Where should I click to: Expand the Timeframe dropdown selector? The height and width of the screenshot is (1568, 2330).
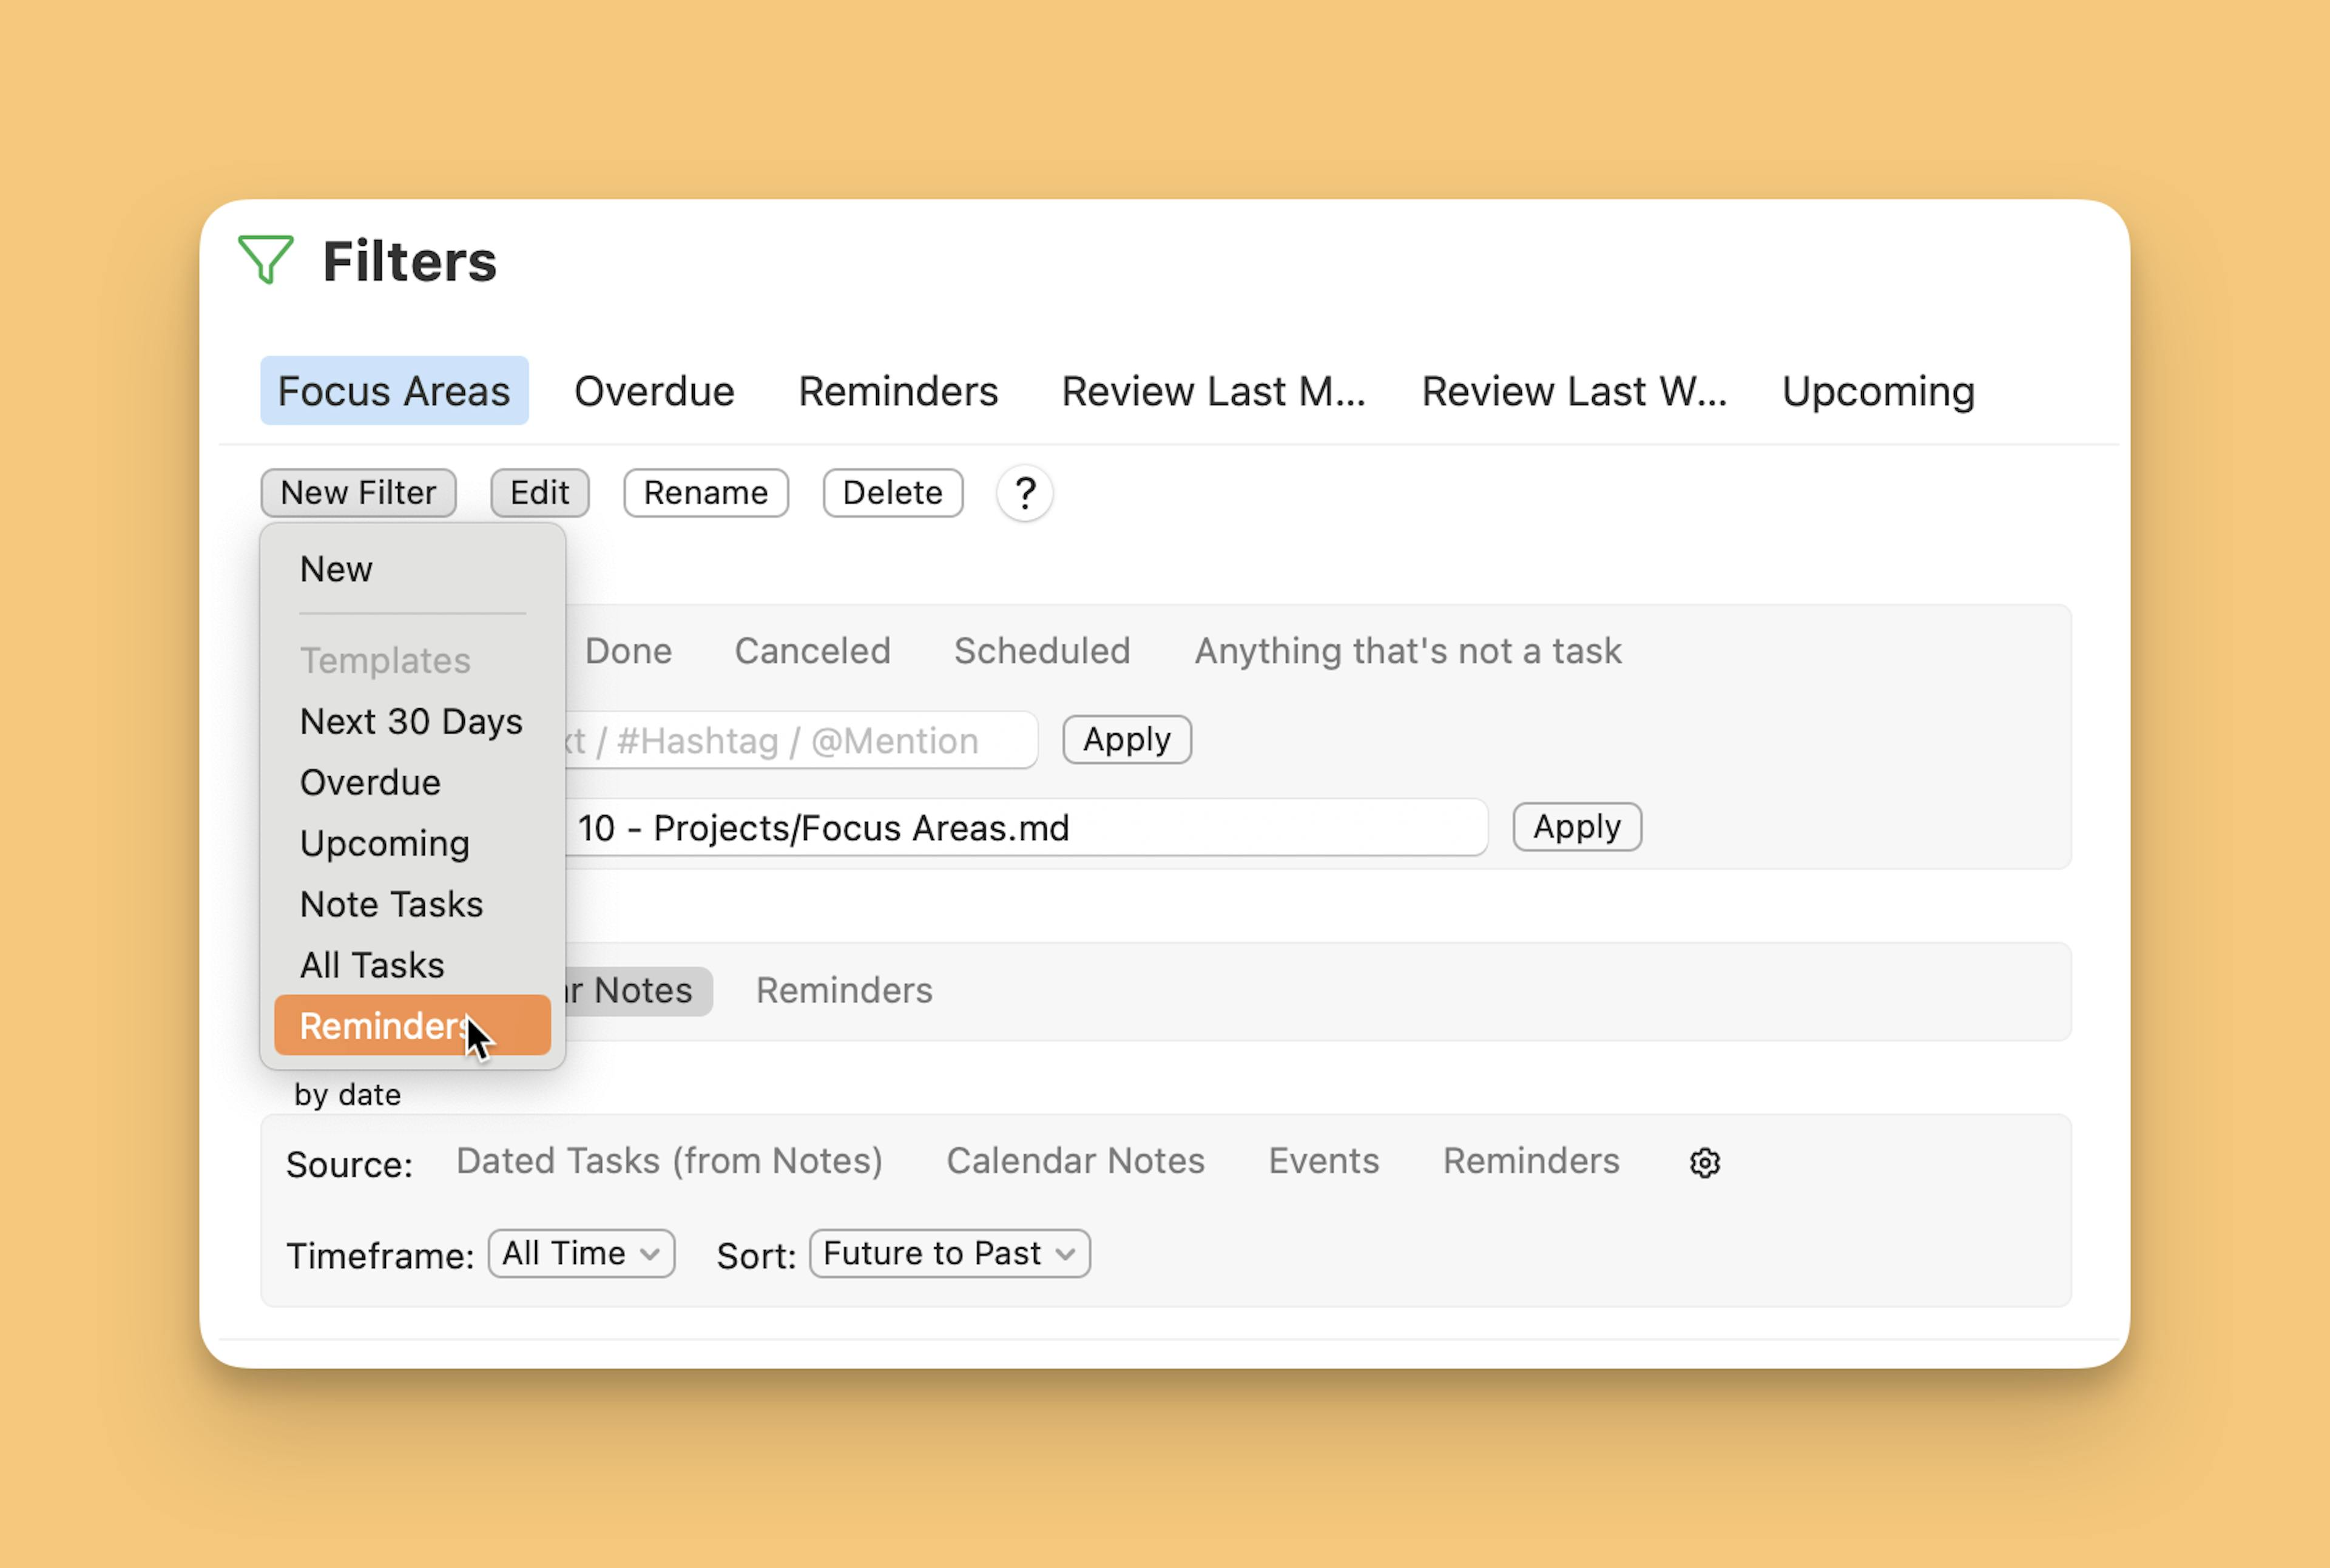(x=581, y=1253)
